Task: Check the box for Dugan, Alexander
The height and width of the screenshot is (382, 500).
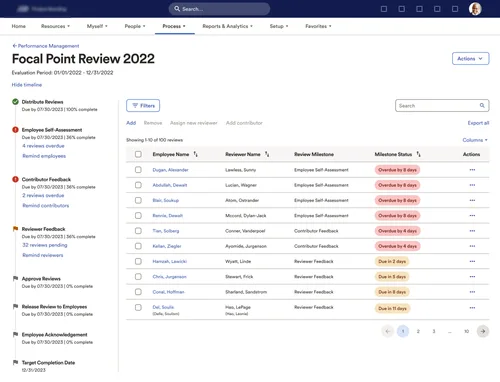Action: coord(138,170)
